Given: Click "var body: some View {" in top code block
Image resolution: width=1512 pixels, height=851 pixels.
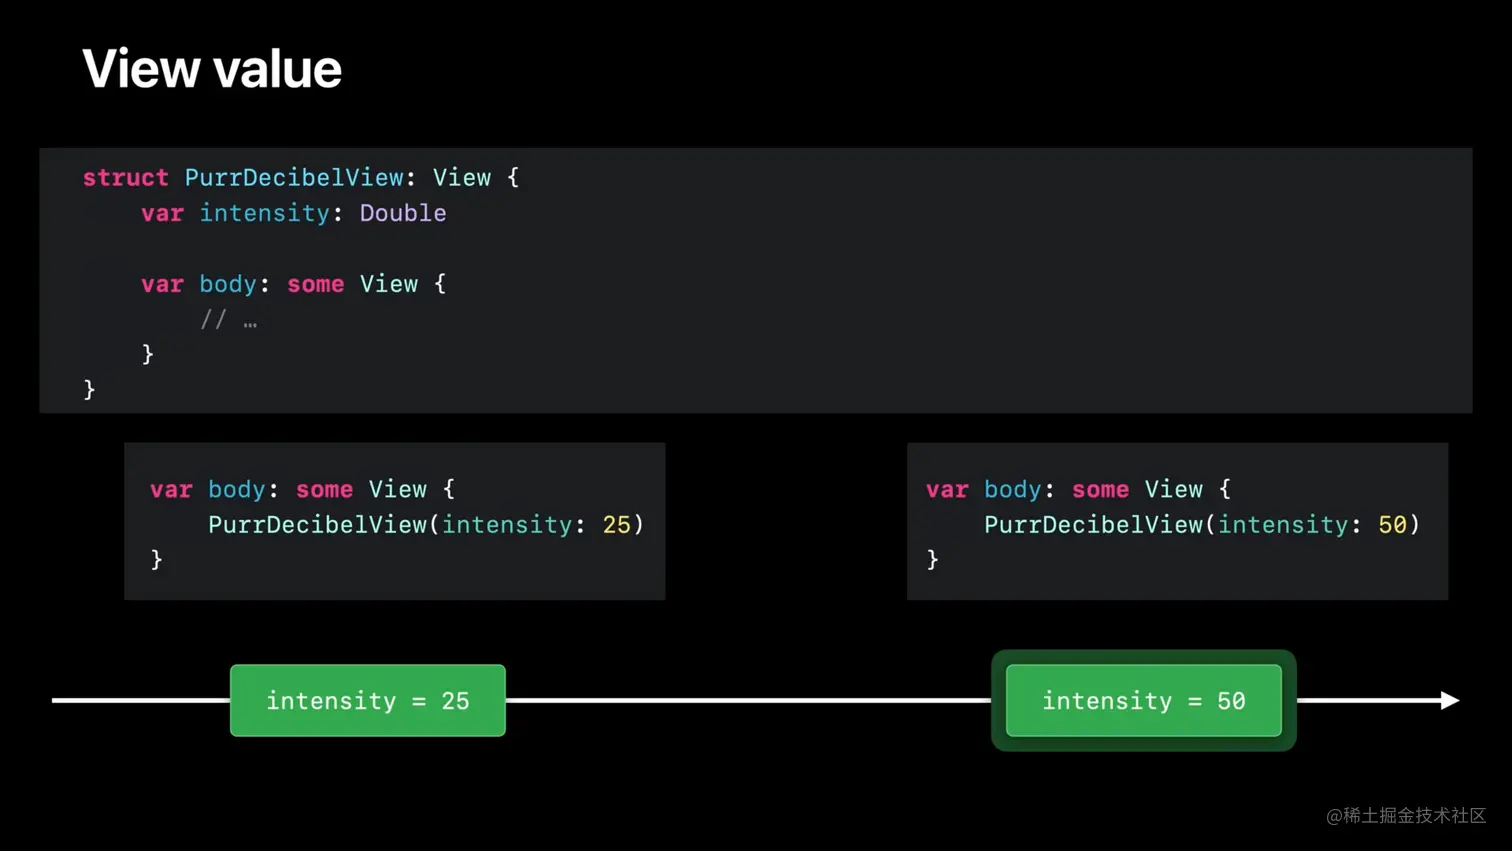Looking at the screenshot, I should pos(294,284).
